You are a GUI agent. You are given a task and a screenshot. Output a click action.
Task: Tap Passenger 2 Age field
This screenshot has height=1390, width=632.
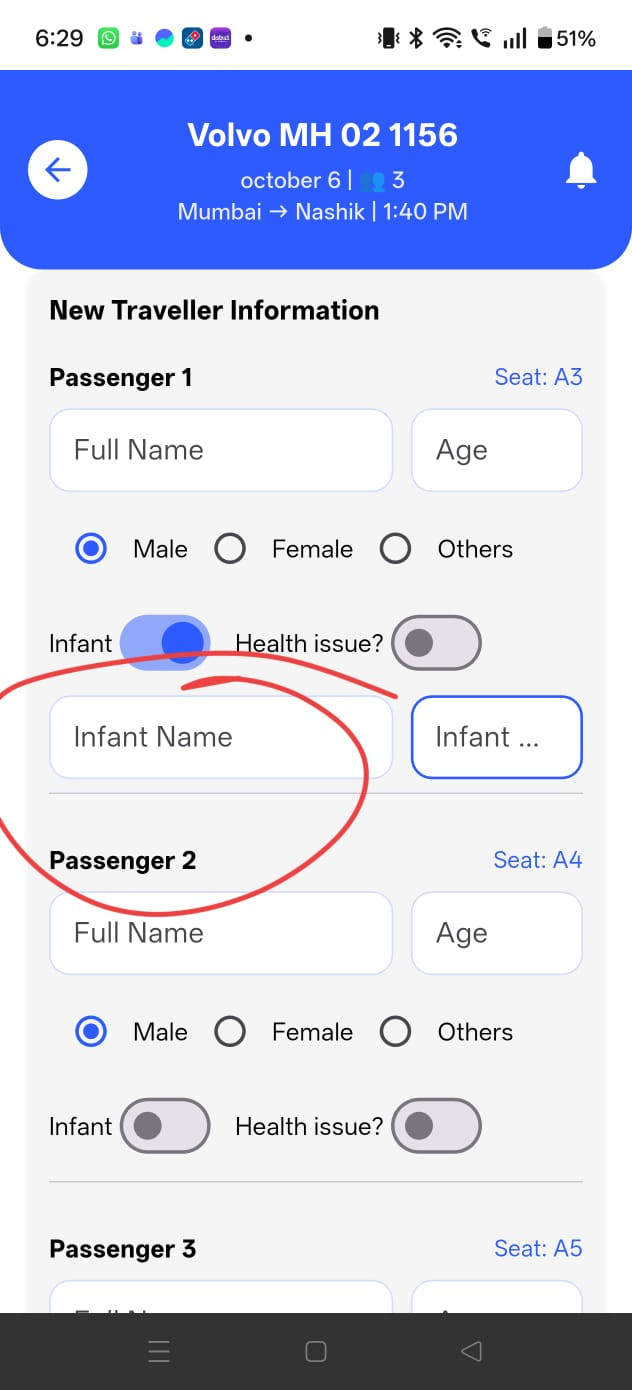(496, 933)
